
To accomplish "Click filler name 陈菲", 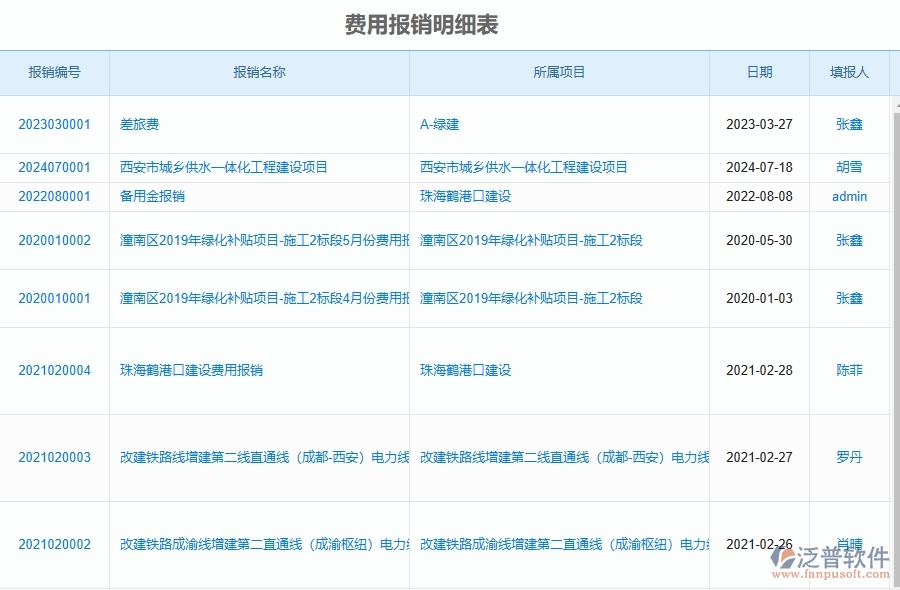I will [848, 369].
